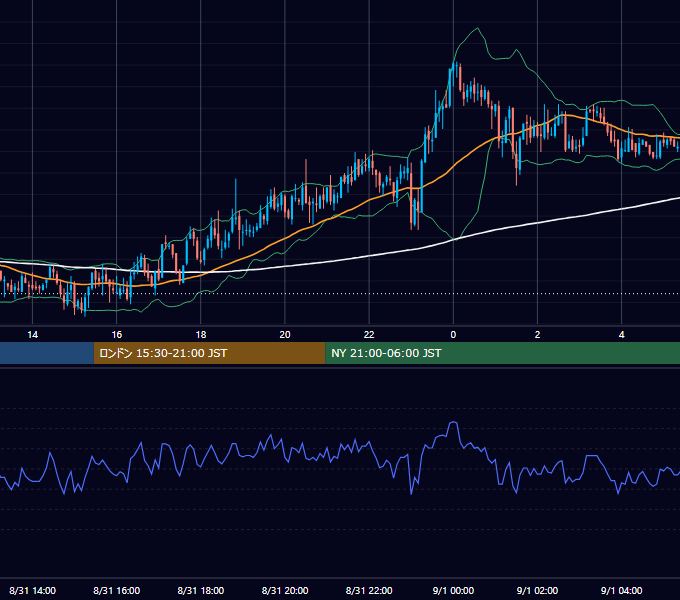Click the price chart axis label 16

(117, 335)
